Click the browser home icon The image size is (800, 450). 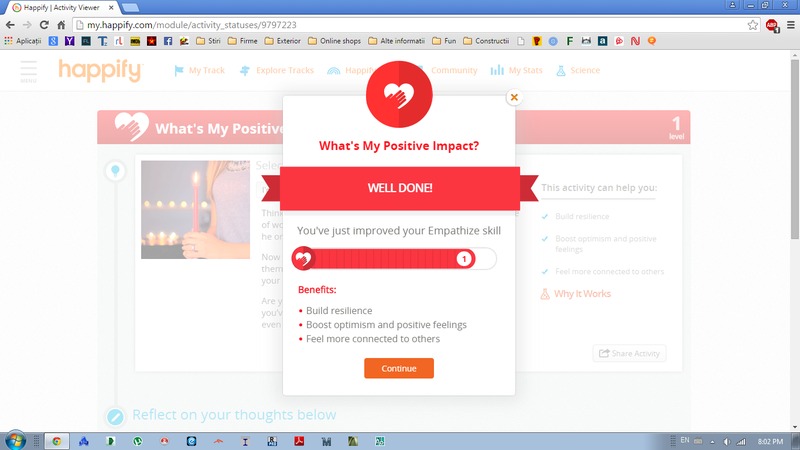61,25
